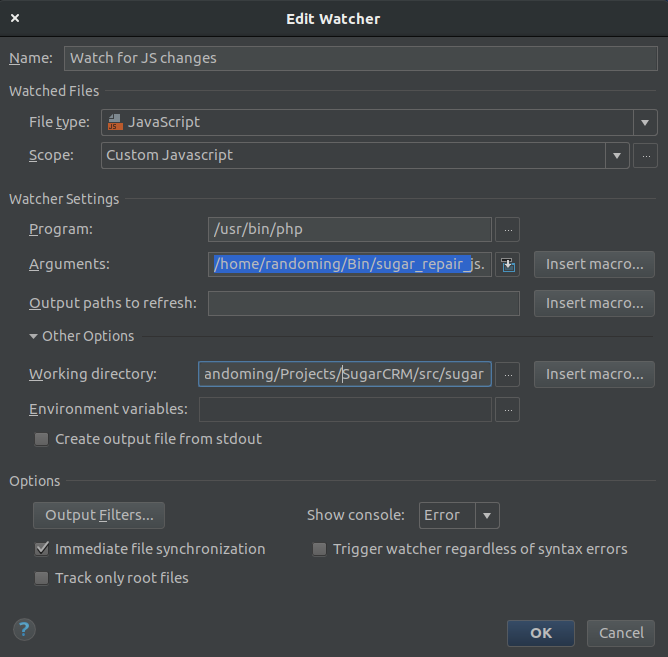The height and width of the screenshot is (657, 668).
Task: Open scope editor via ellipsis button
Action: click(646, 156)
